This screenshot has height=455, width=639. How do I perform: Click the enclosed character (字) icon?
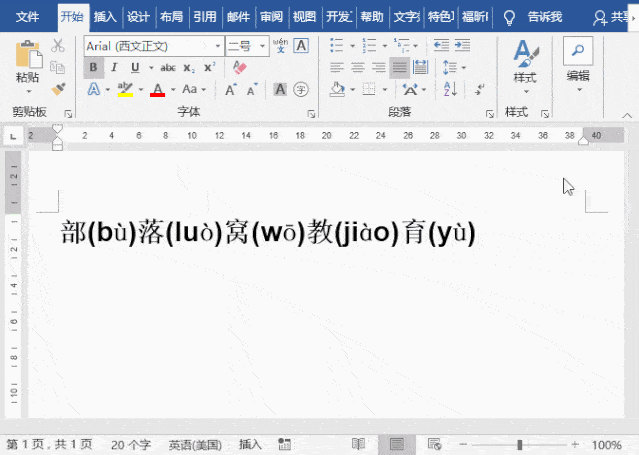click(x=301, y=89)
